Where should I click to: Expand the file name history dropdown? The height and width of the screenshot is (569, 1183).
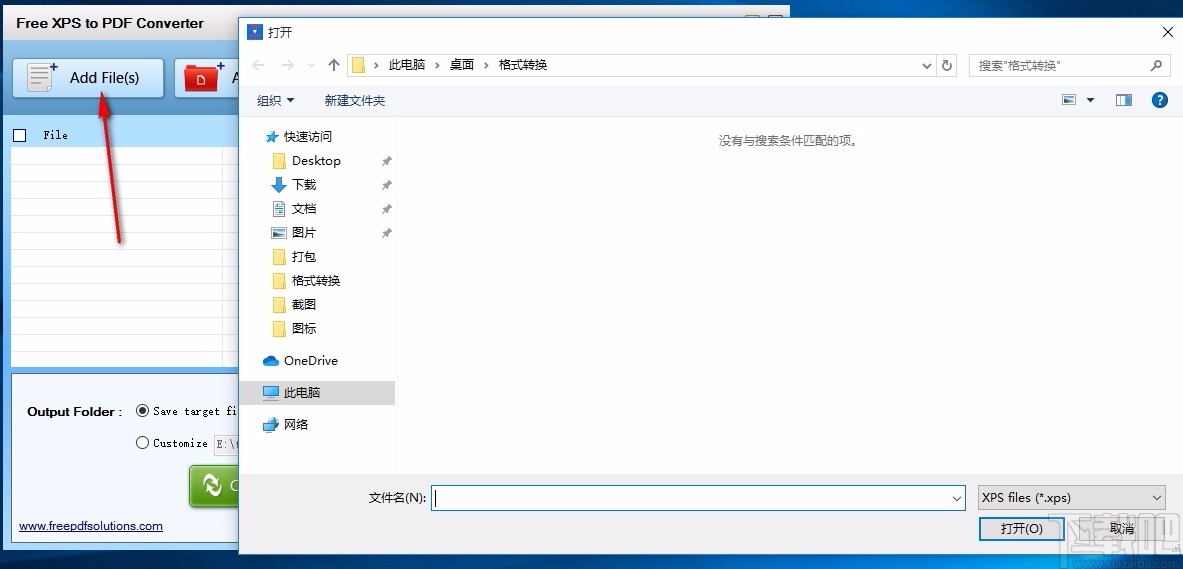pyautogui.click(x=957, y=498)
